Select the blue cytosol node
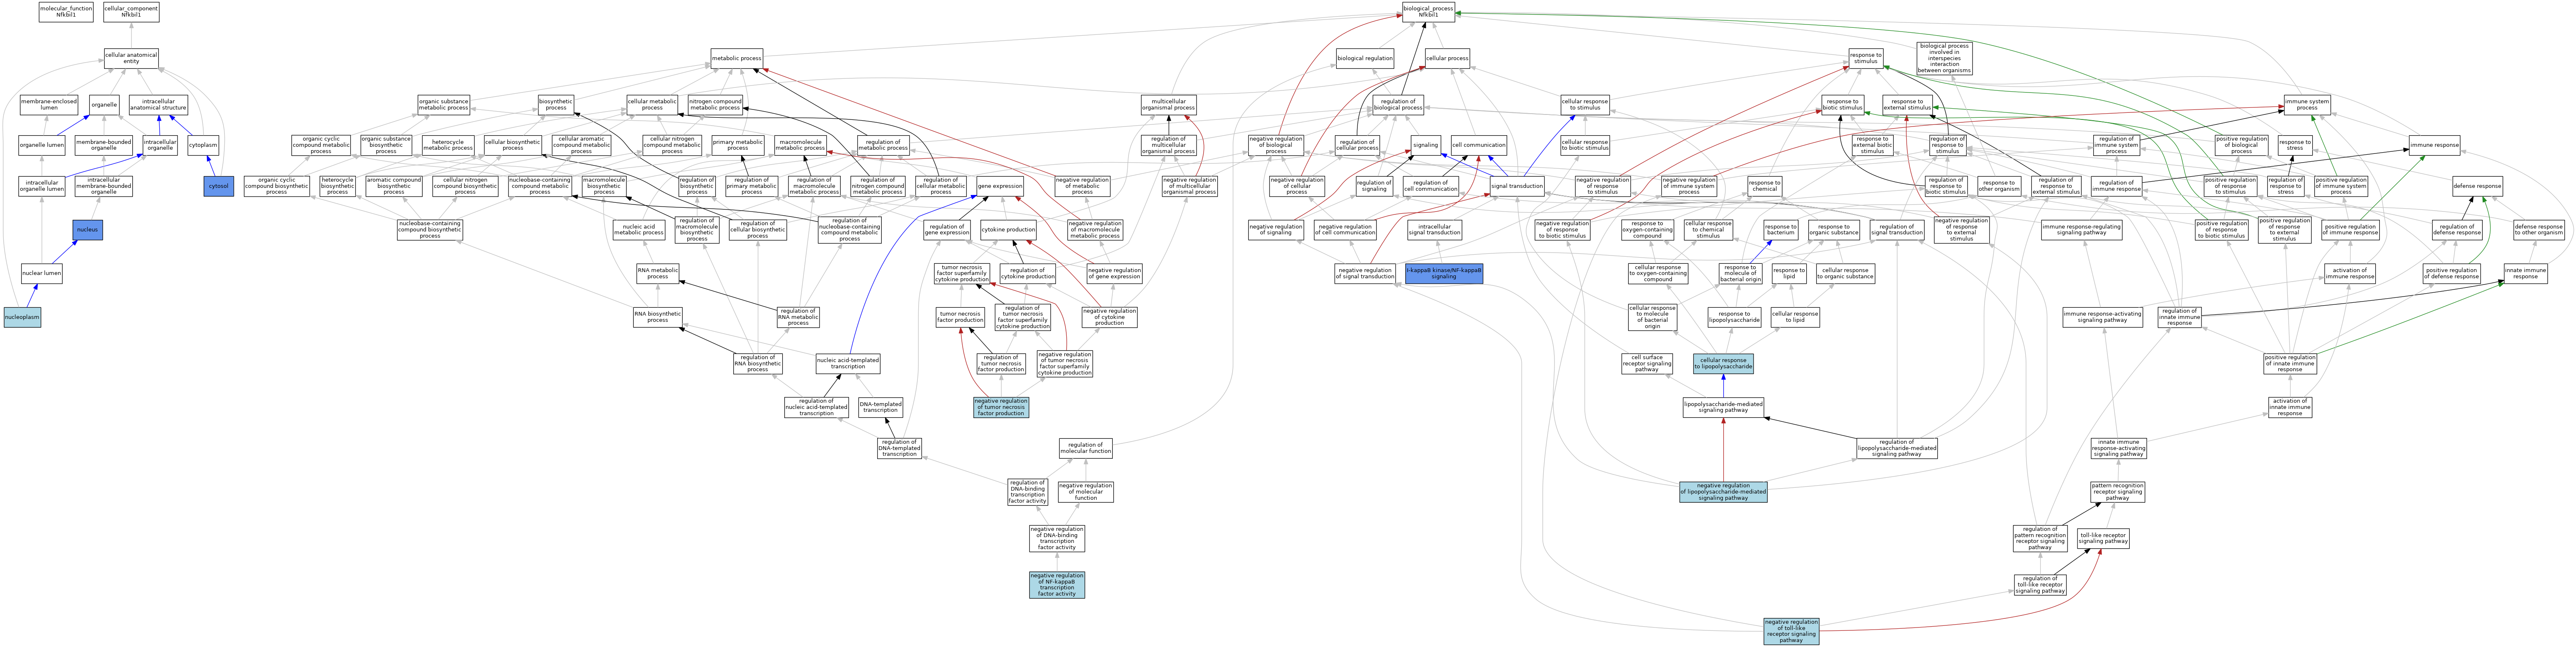 tap(219, 186)
